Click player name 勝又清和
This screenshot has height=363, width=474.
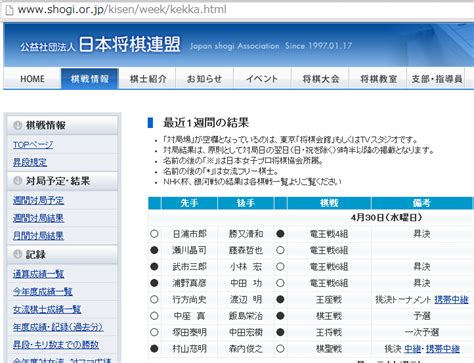(246, 234)
